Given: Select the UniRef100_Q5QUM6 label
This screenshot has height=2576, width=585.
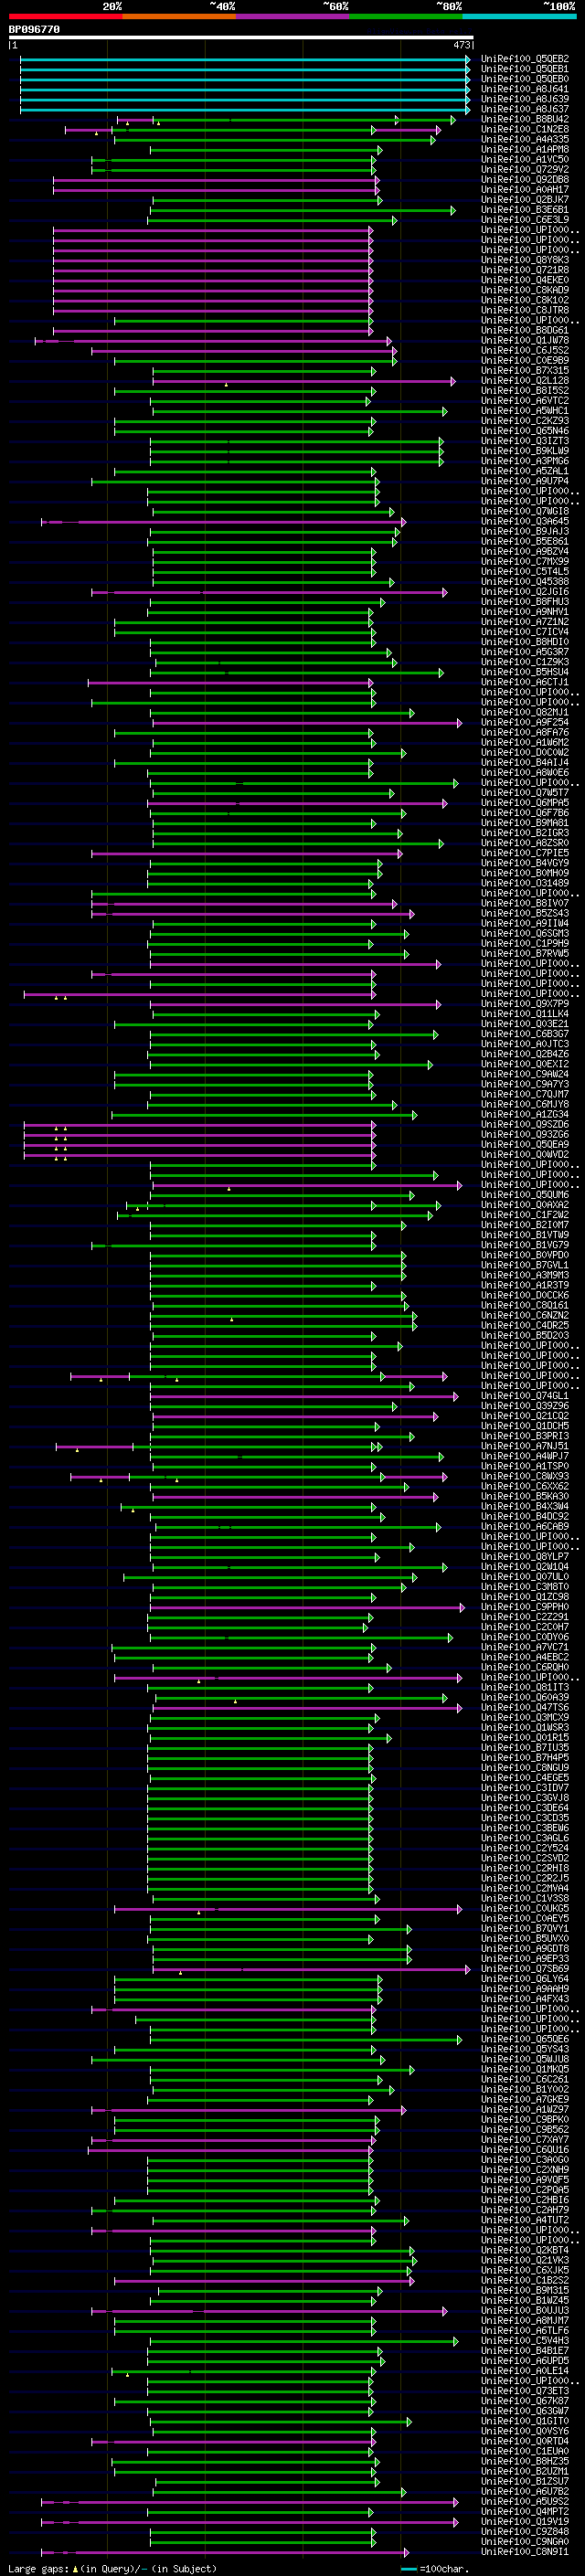Looking at the screenshot, I should click(x=525, y=1195).
